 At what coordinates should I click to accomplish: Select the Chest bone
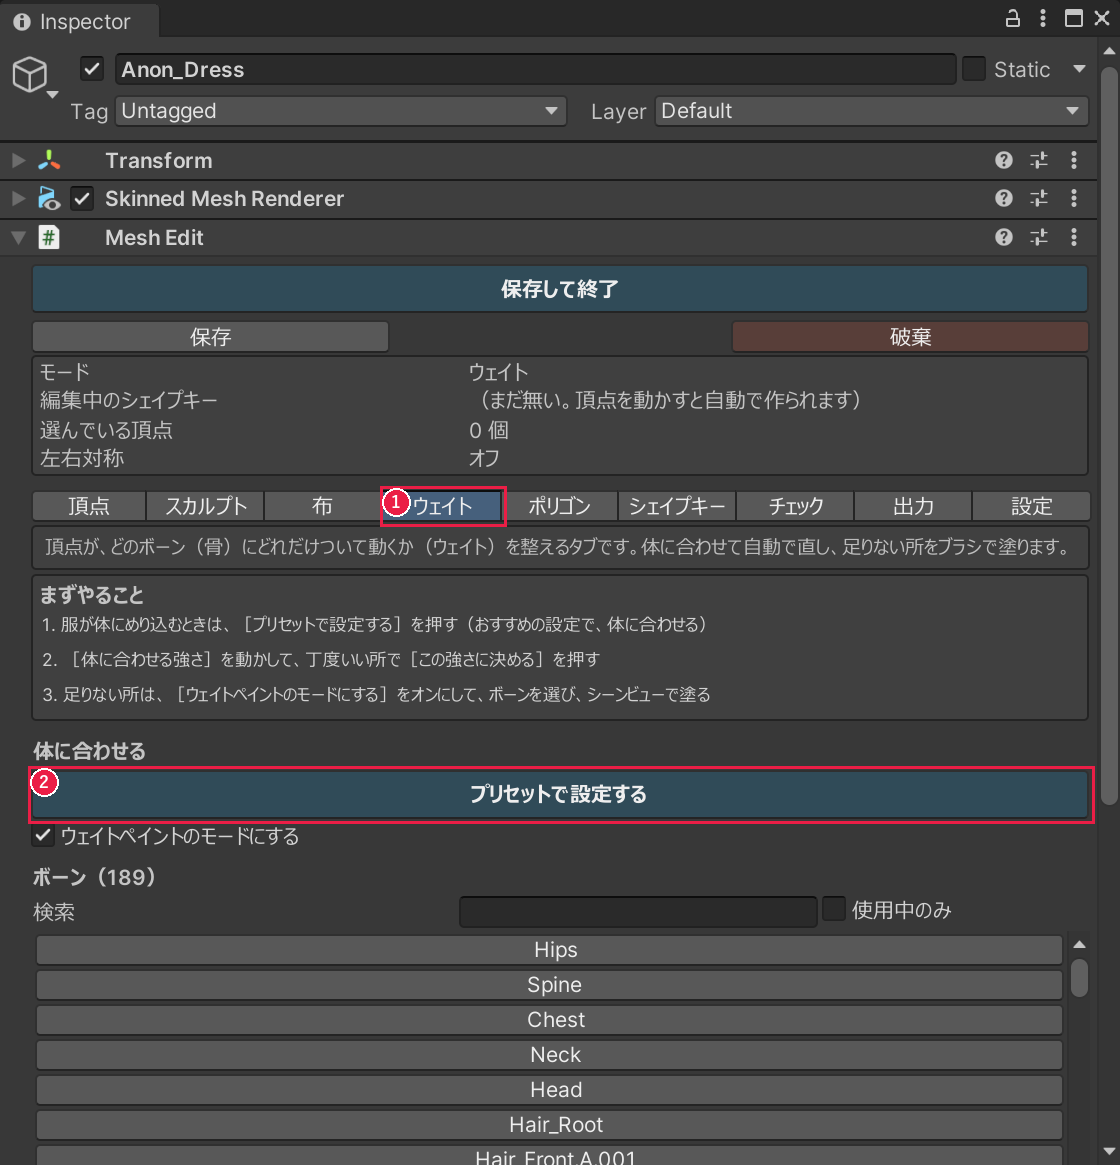pos(549,1019)
